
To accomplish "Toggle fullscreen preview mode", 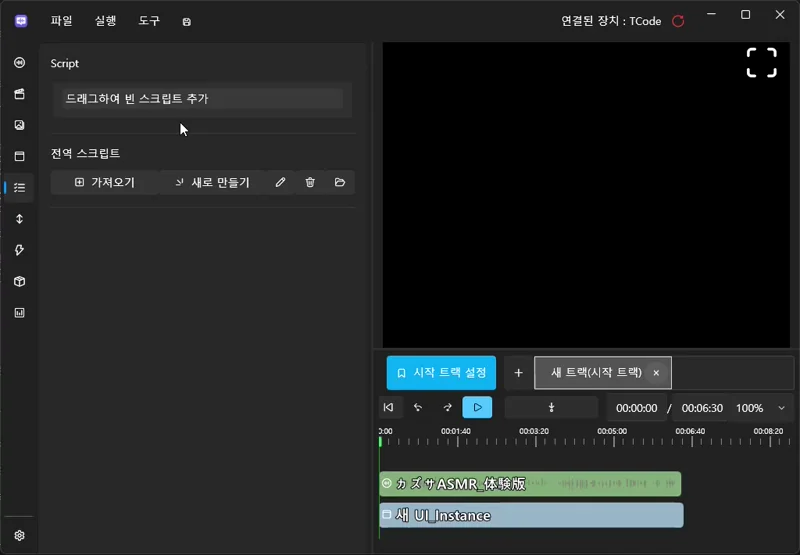I will (761, 62).
